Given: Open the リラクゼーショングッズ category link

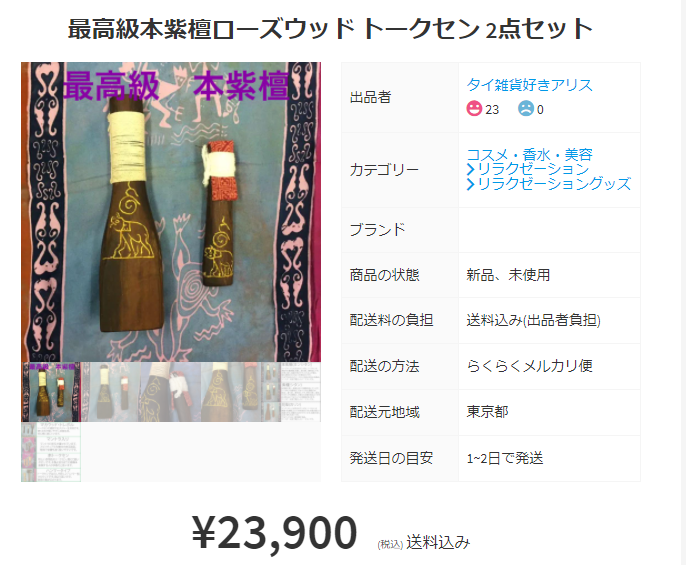Looking at the screenshot, I should [554, 183].
